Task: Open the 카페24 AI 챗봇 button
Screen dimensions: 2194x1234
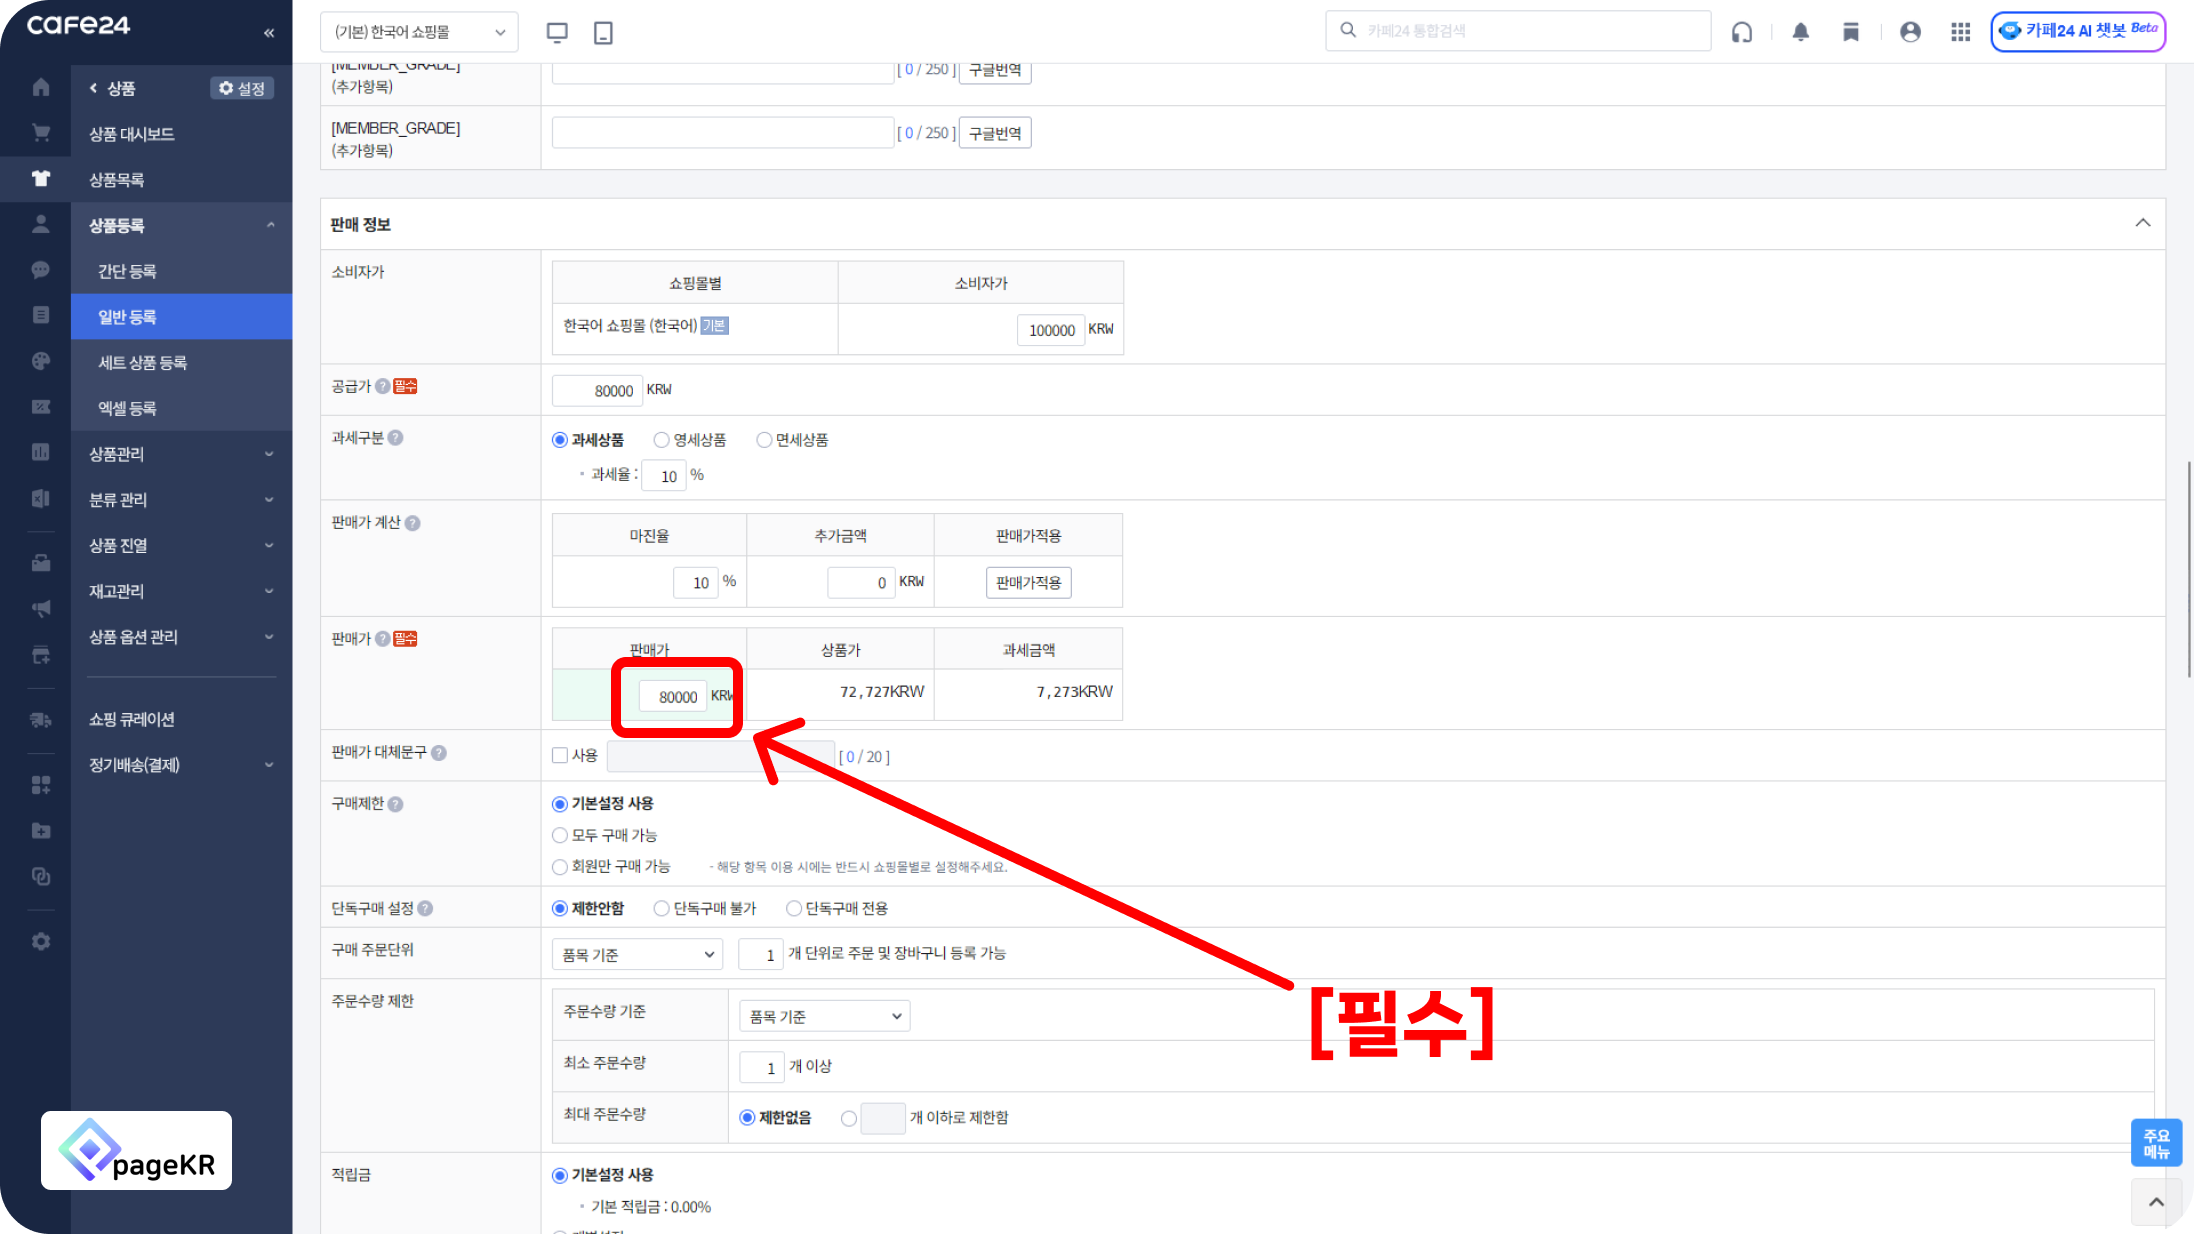Action: click(2078, 31)
